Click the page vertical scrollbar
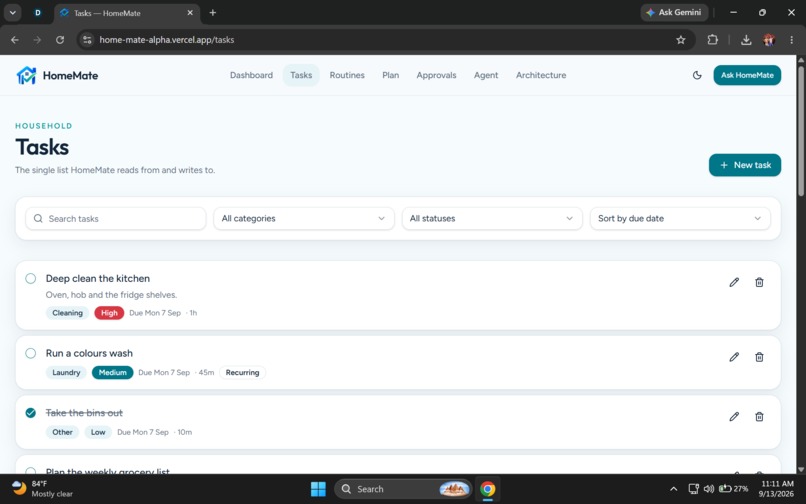 pos(801,131)
